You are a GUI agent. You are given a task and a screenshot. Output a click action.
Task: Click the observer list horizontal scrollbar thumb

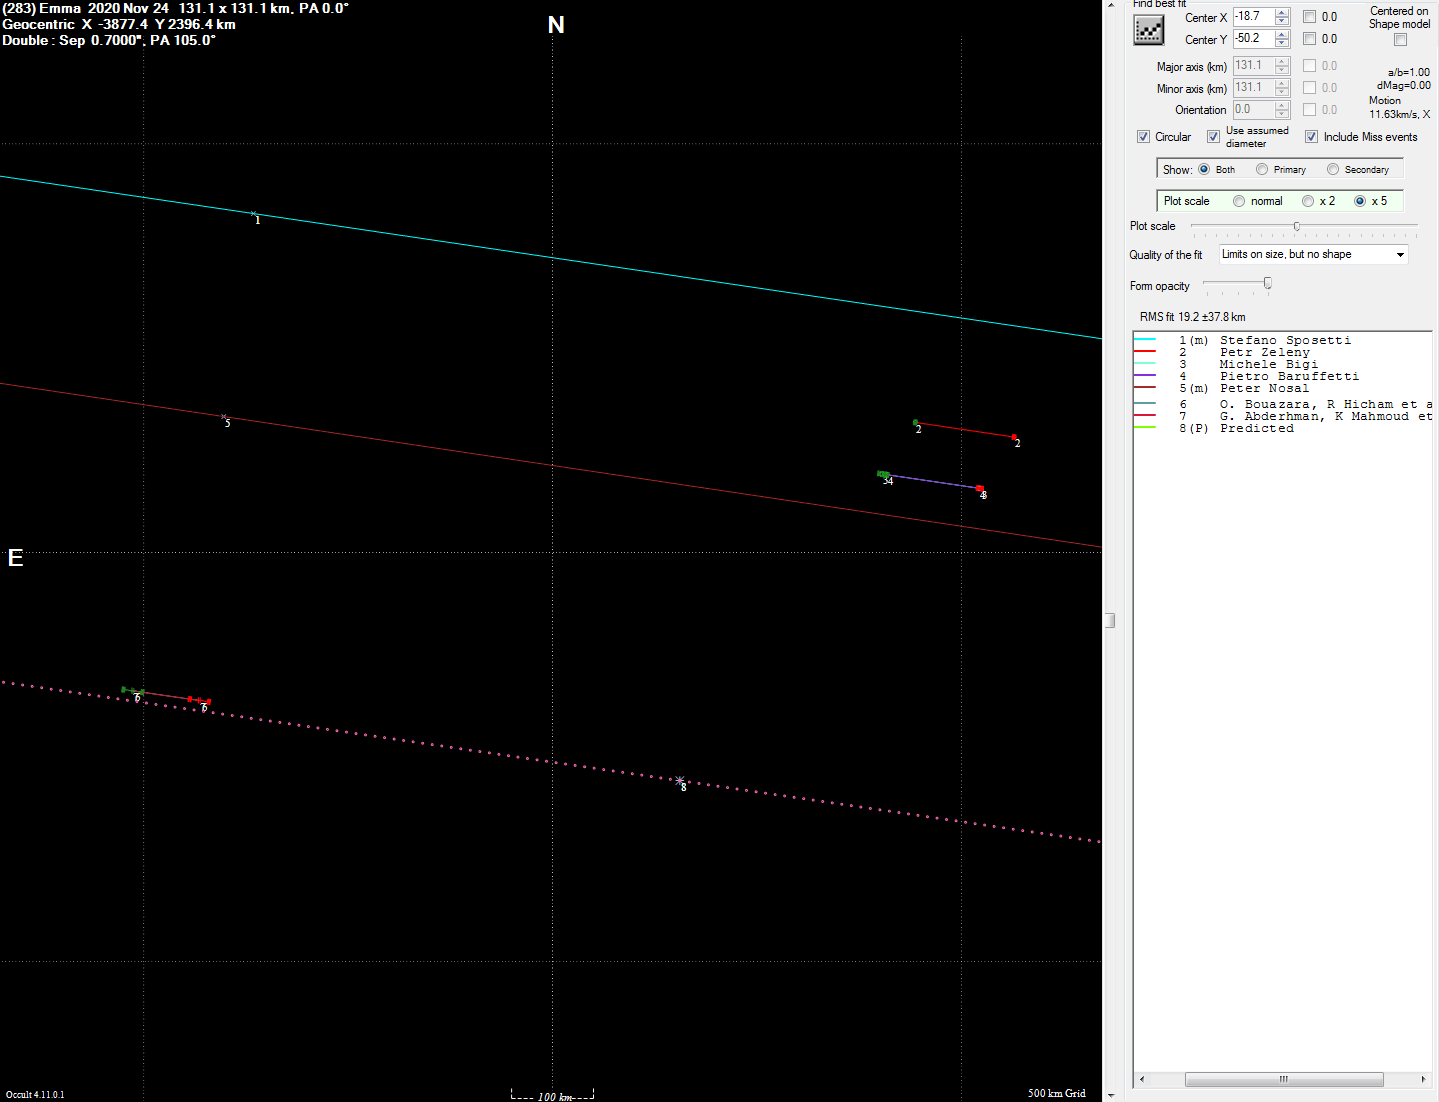click(1284, 1079)
